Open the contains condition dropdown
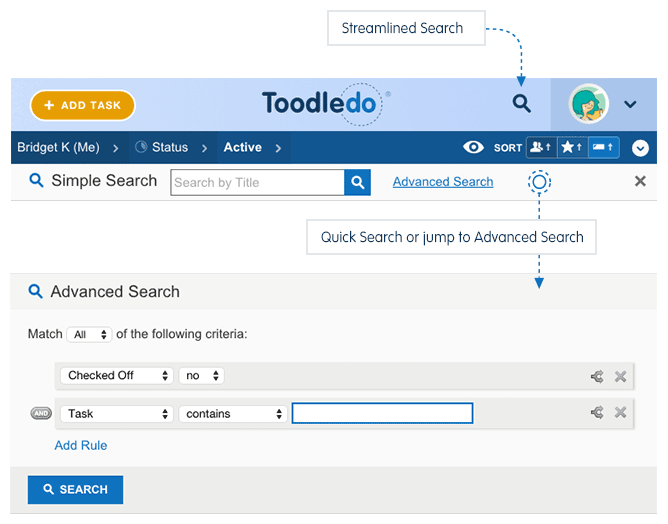 233,413
